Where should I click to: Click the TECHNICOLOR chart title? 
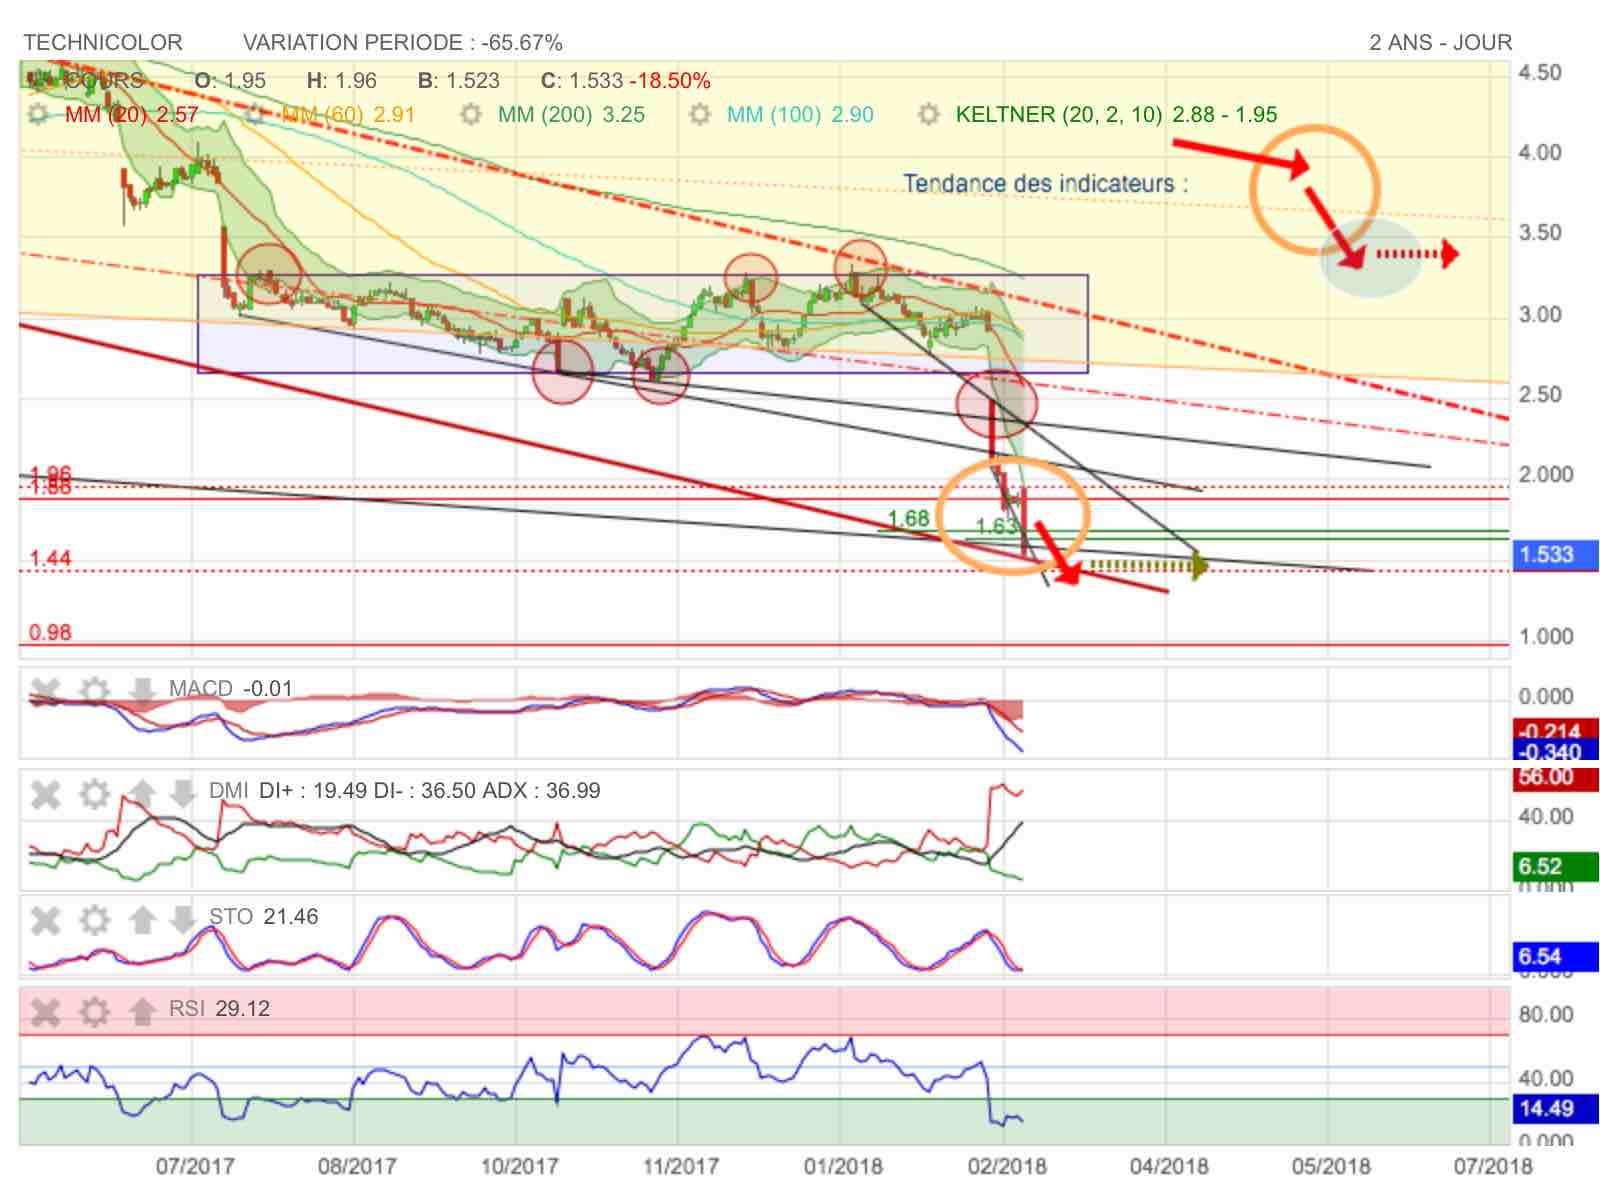coord(103,43)
